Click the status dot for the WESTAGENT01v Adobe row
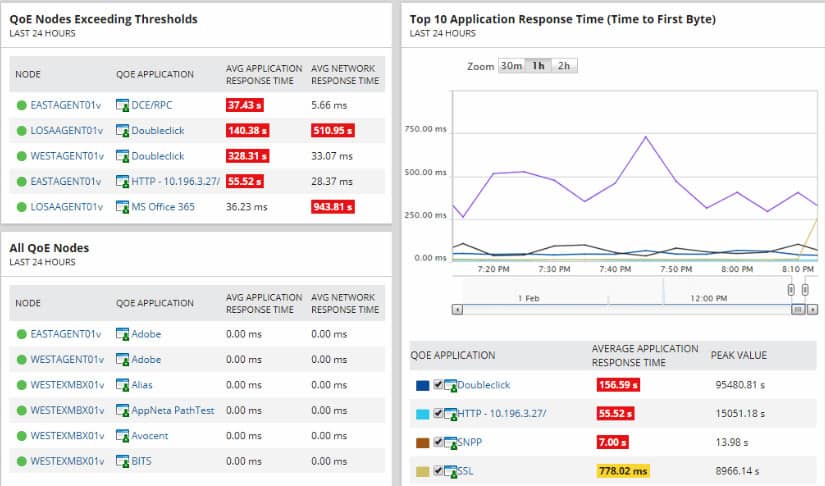The height and width of the screenshot is (486, 825). [22, 360]
